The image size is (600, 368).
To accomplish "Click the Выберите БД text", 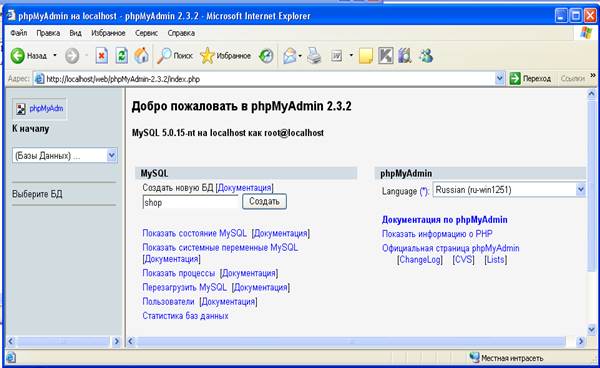I will pyautogui.click(x=37, y=194).
